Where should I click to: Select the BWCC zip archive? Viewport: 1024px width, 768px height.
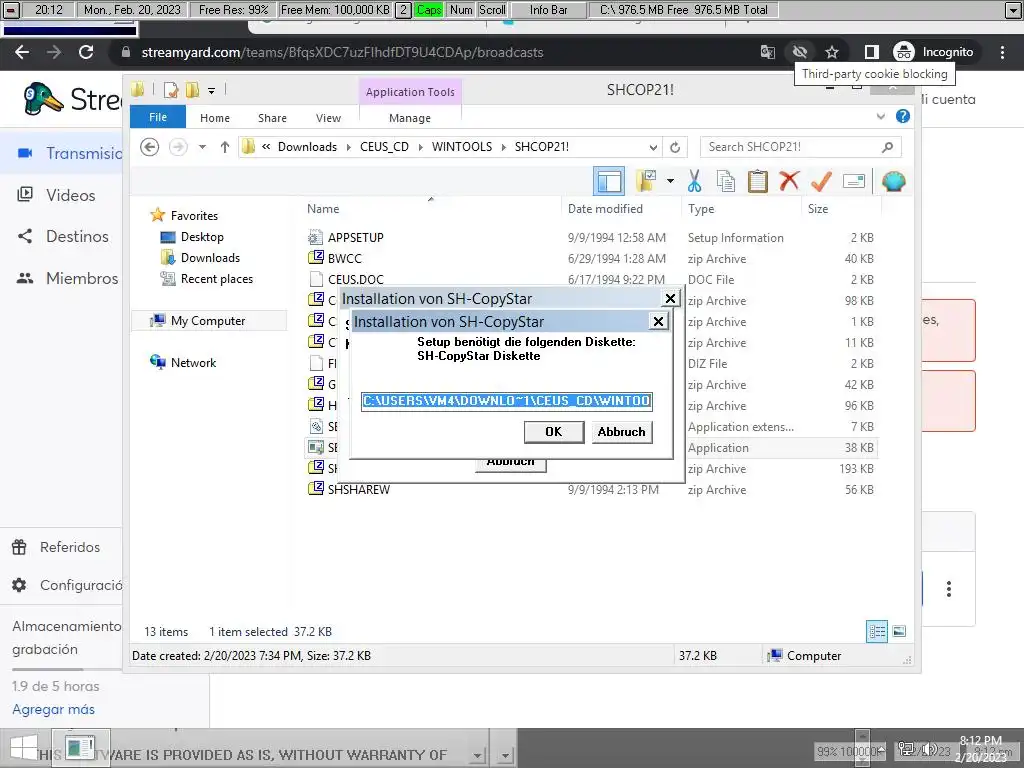pos(344,259)
